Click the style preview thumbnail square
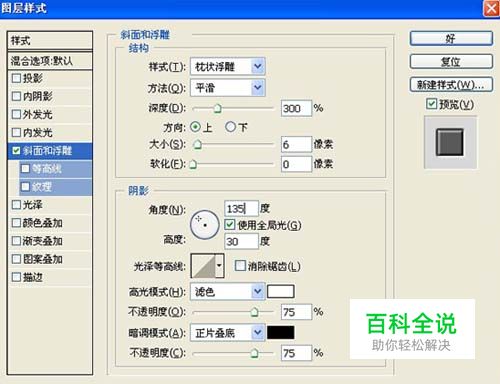 point(450,142)
